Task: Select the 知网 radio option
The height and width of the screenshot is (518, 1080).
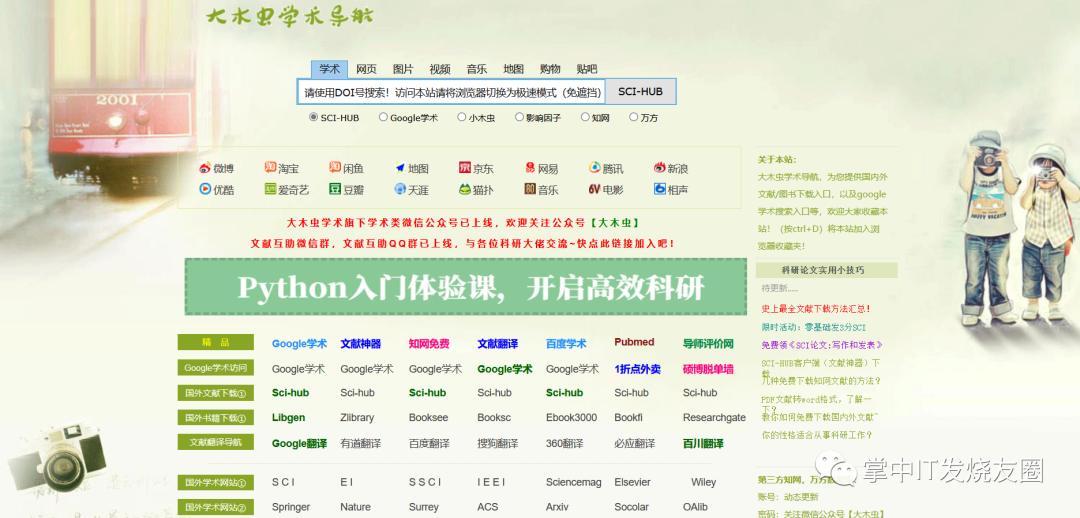Action: (x=585, y=117)
